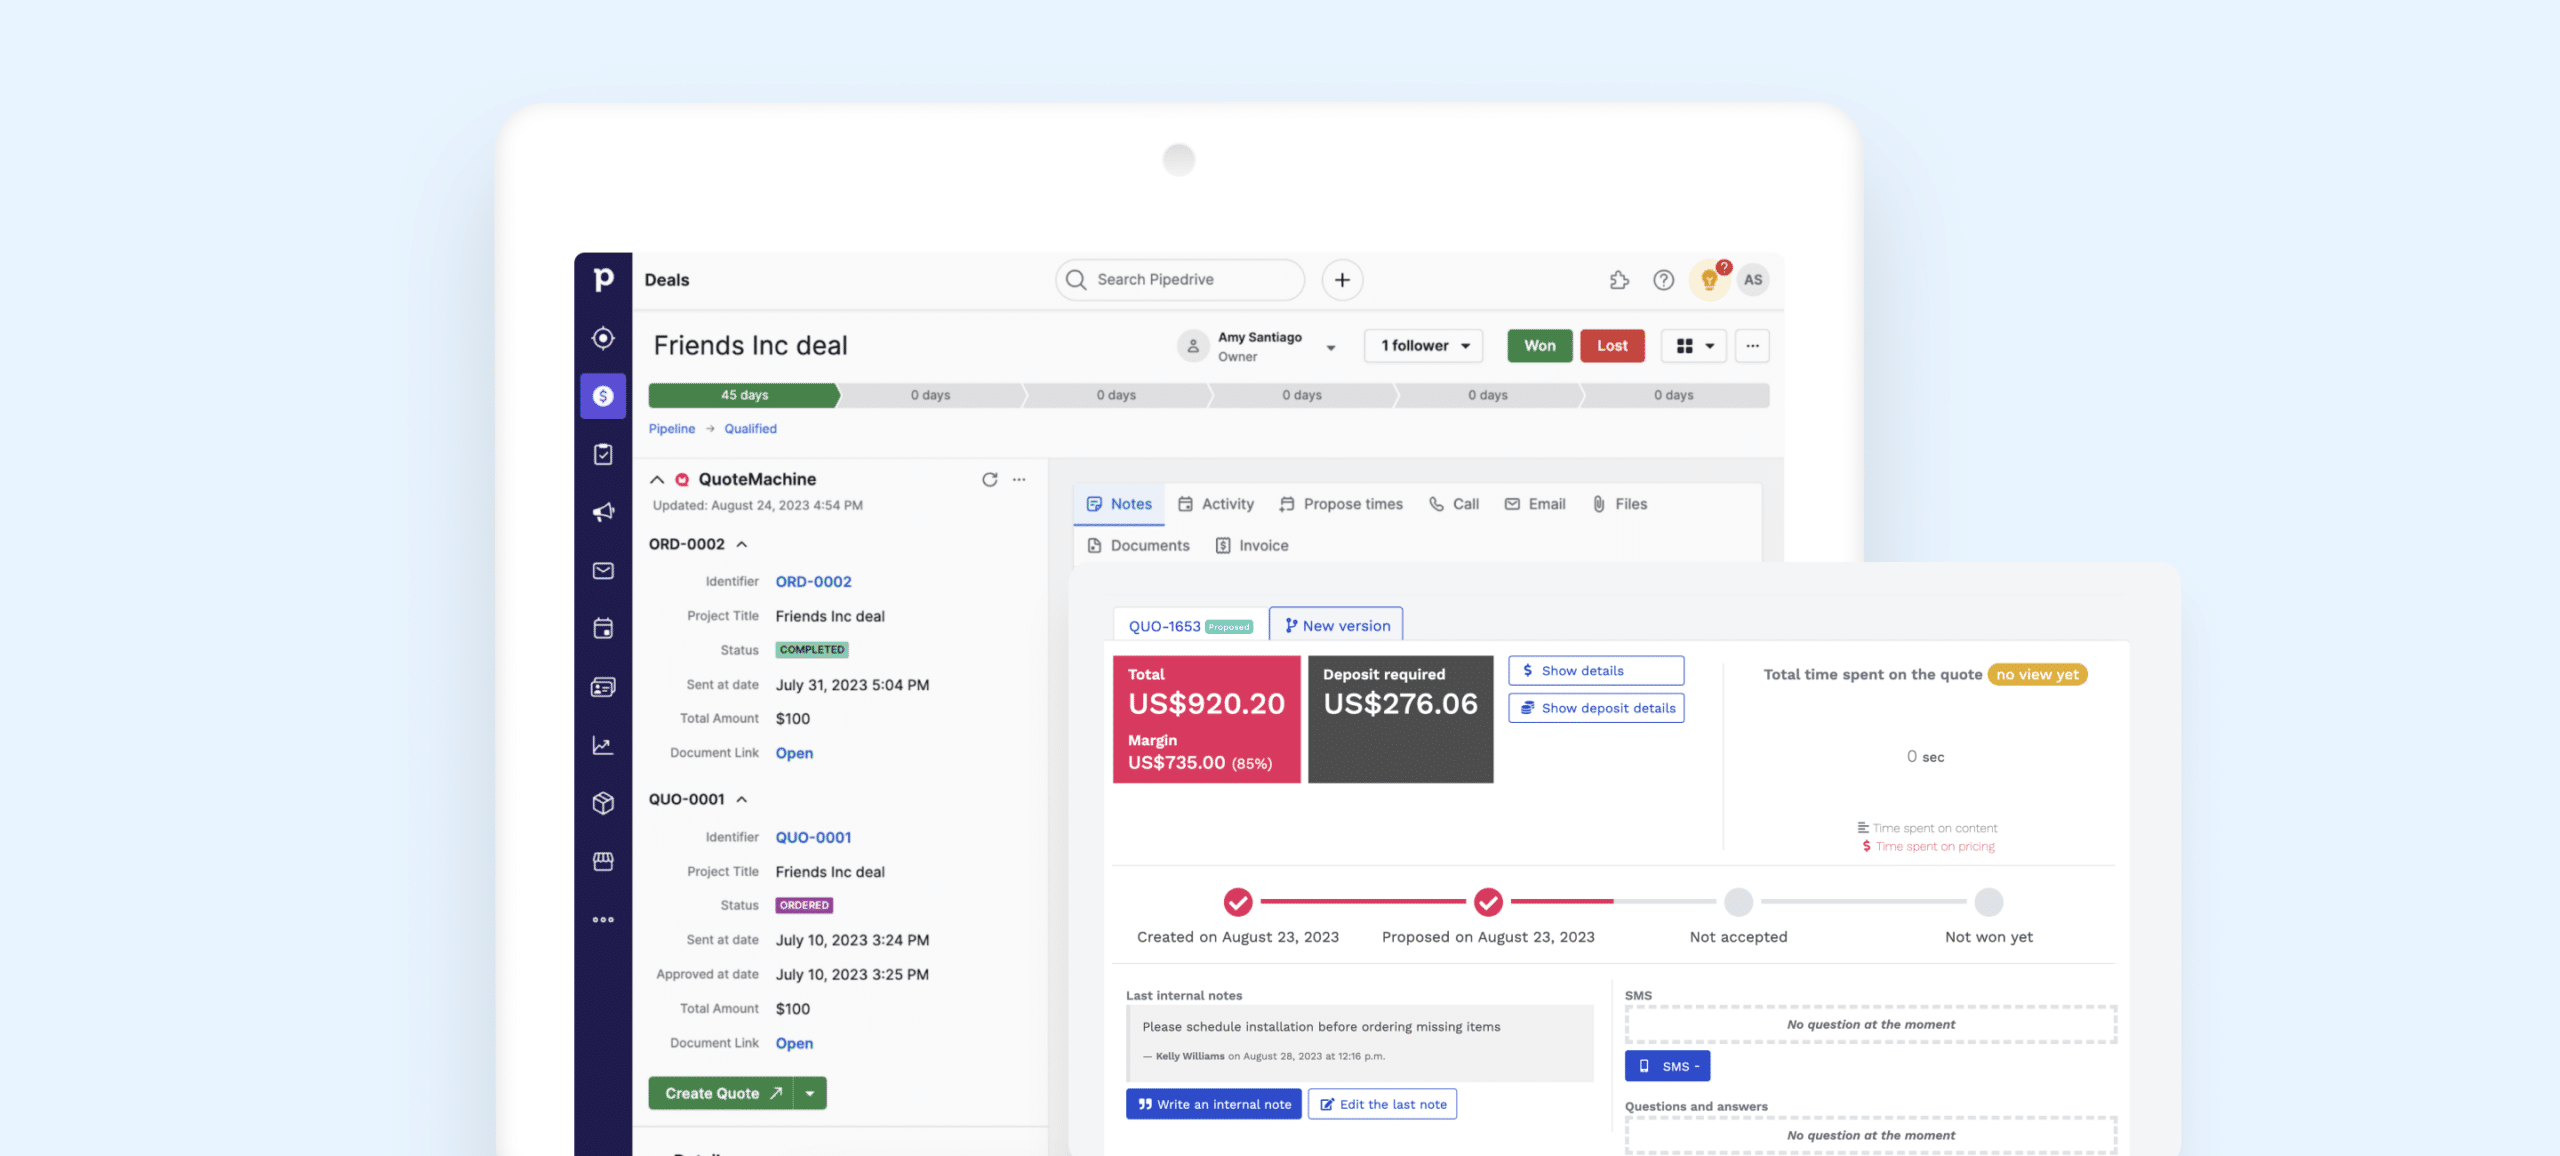Select the Deals dollar icon in sidebar

(x=603, y=396)
